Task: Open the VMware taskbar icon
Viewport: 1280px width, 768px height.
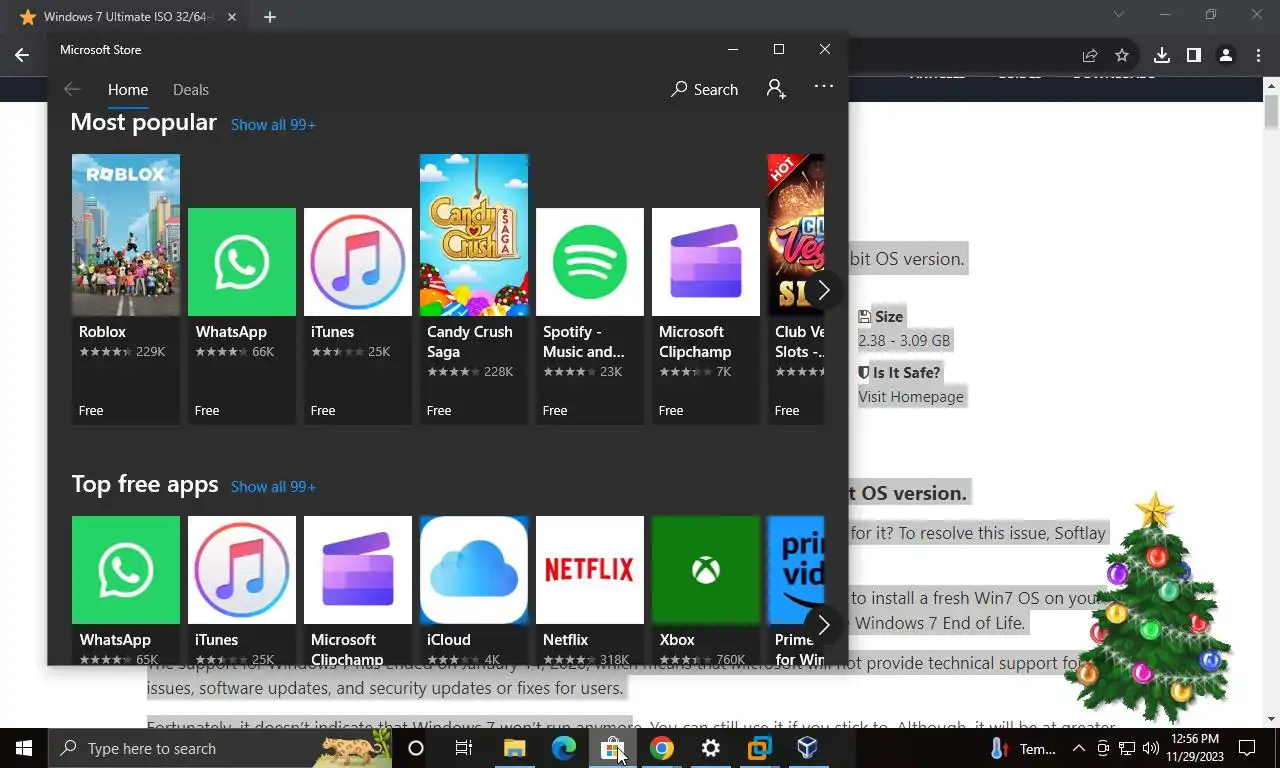Action: coord(759,748)
